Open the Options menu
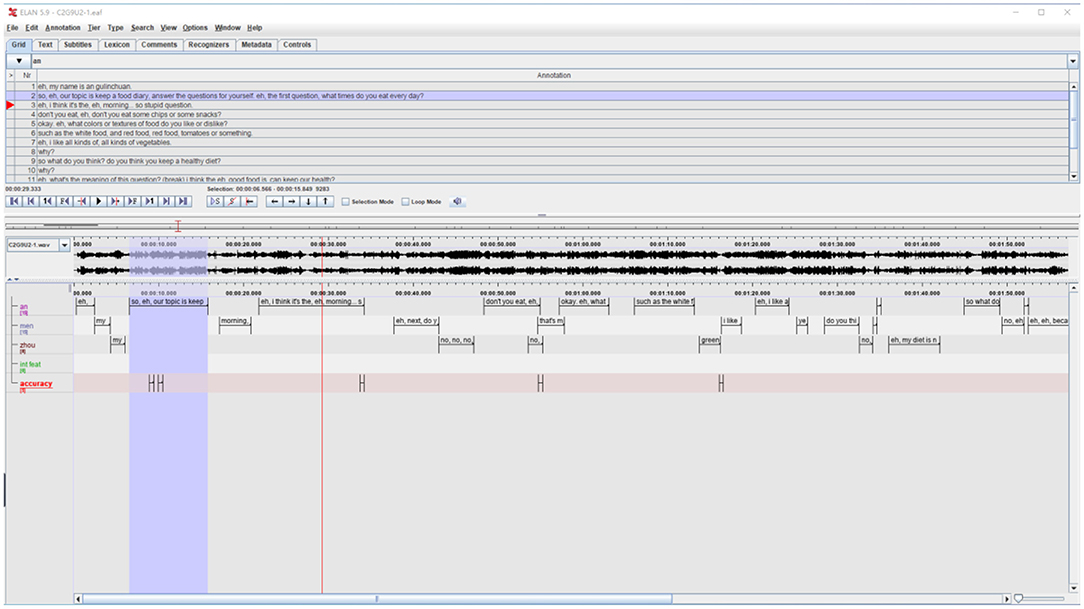Screen dimensions: 1084x609 tap(195, 28)
